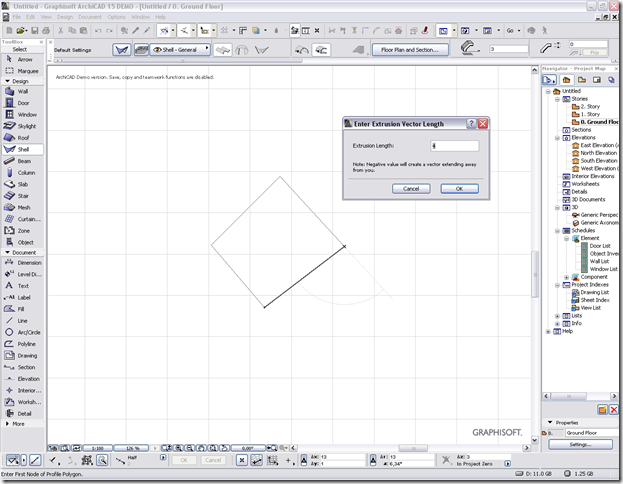Select the Text tool
Screen dimensions: 623x484
coord(22,286)
